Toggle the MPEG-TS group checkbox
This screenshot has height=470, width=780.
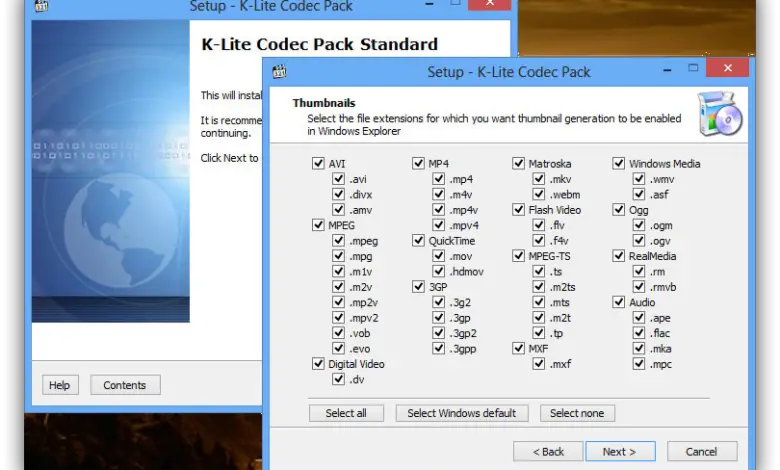click(x=518, y=256)
